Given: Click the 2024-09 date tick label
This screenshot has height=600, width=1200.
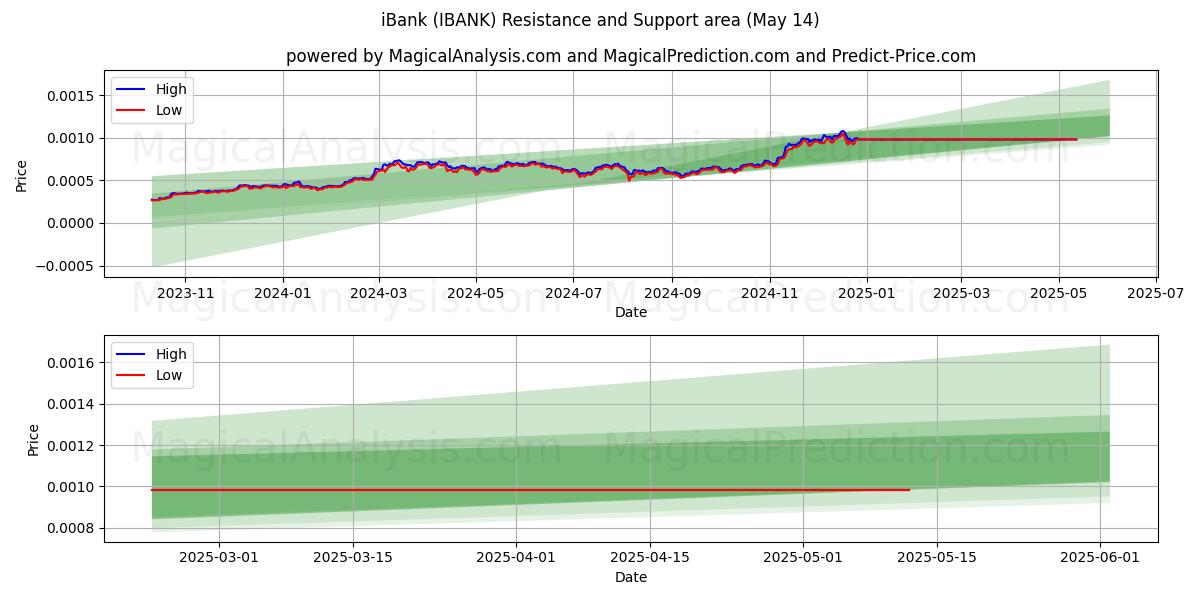Looking at the screenshot, I should click(x=672, y=295).
